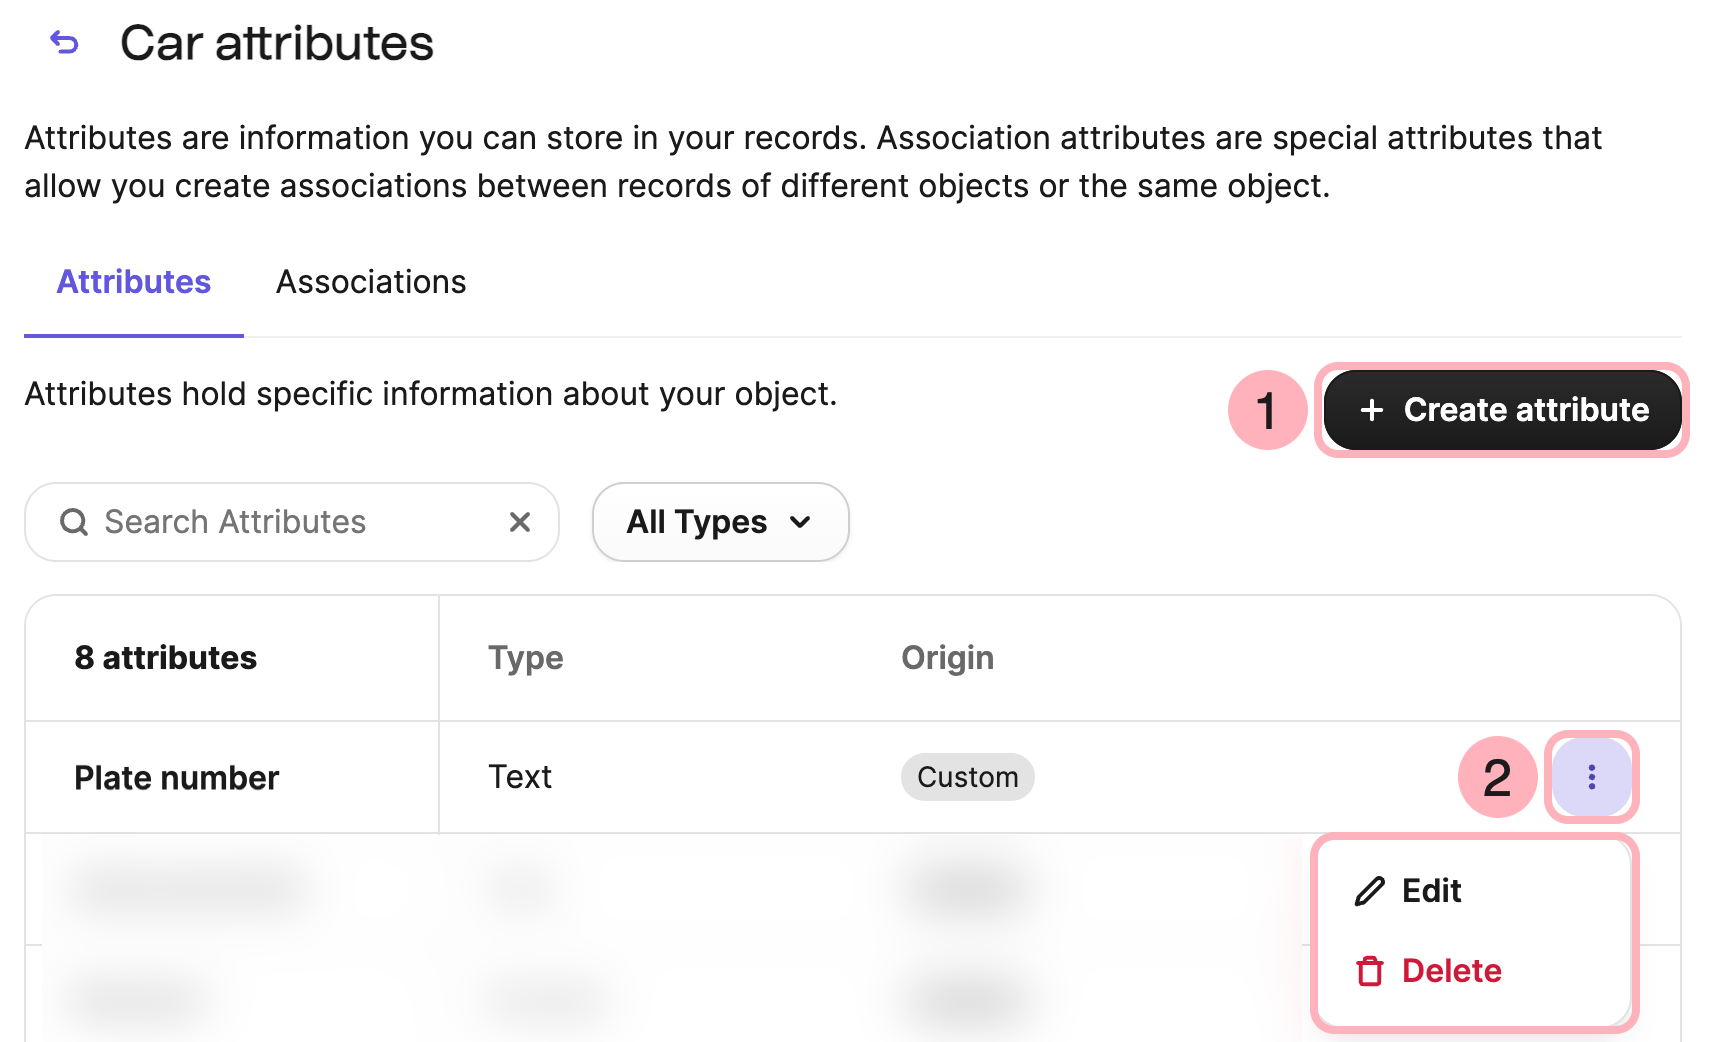Switch to the Associations tab
1724x1042 pixels.
click(x=370, y=282)
